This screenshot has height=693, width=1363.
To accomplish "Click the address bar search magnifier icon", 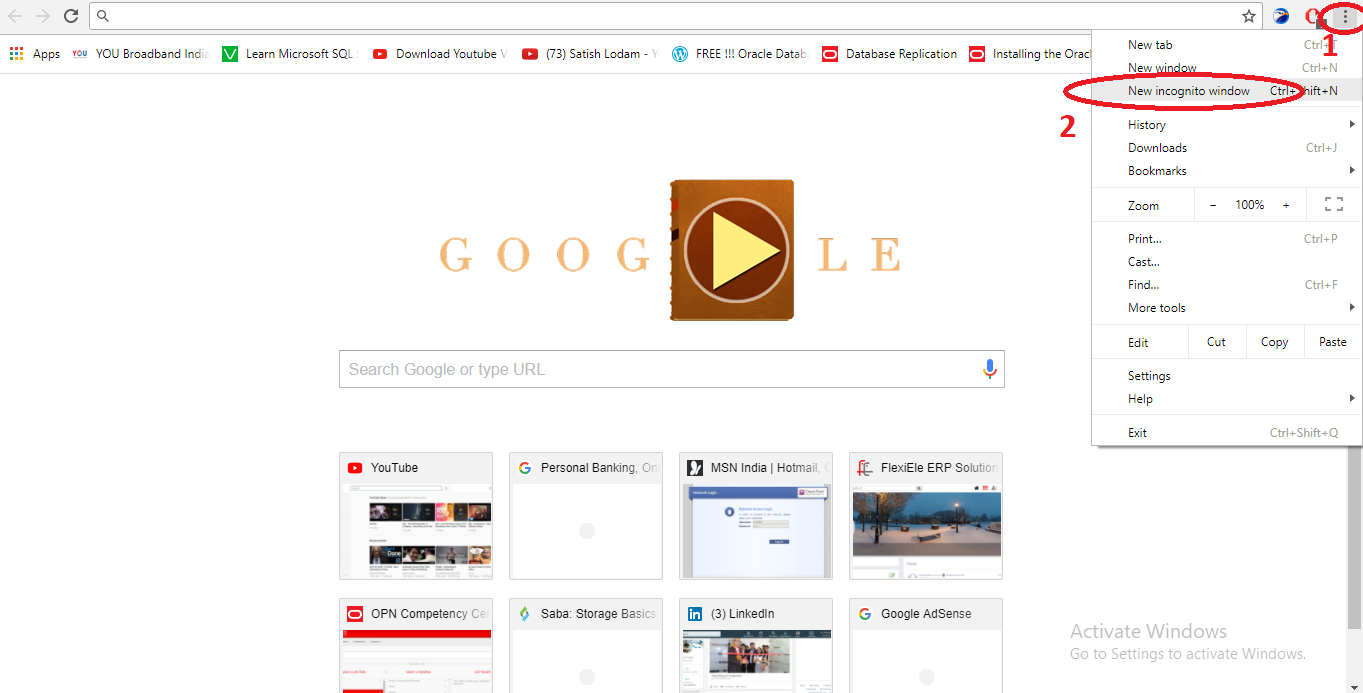I will 103,16.
